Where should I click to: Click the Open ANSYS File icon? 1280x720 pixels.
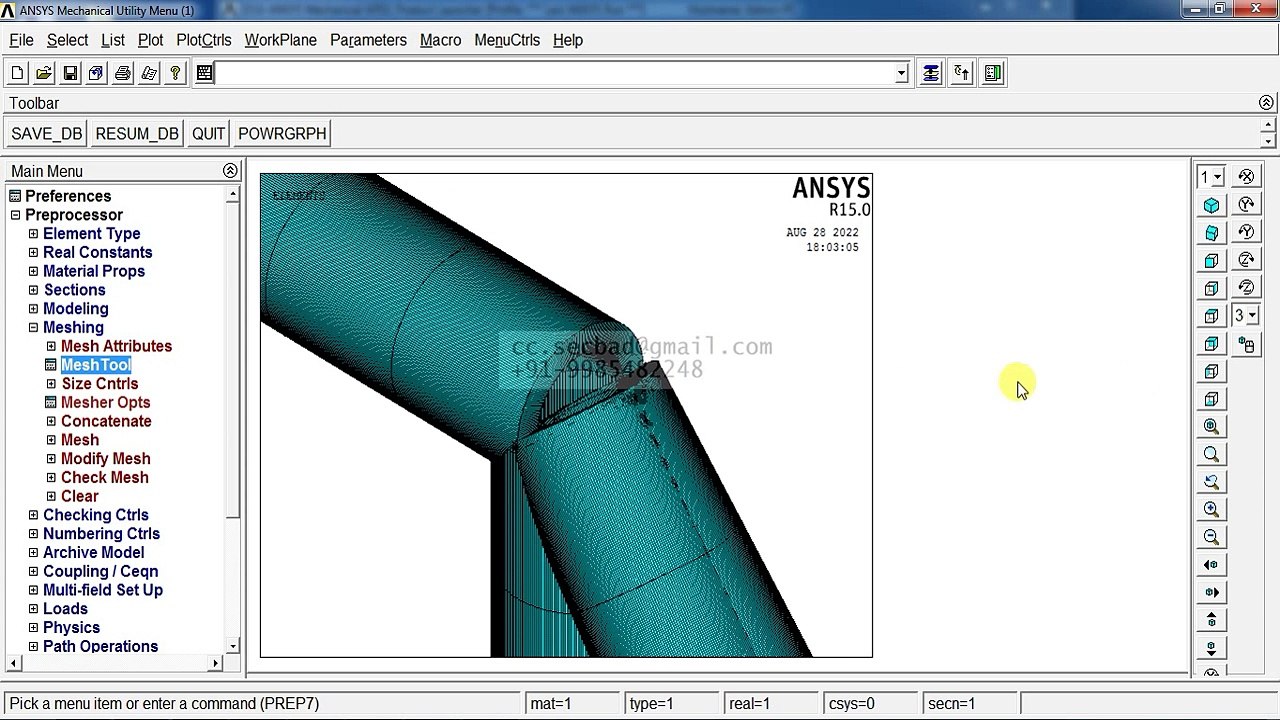pos(44,73)
